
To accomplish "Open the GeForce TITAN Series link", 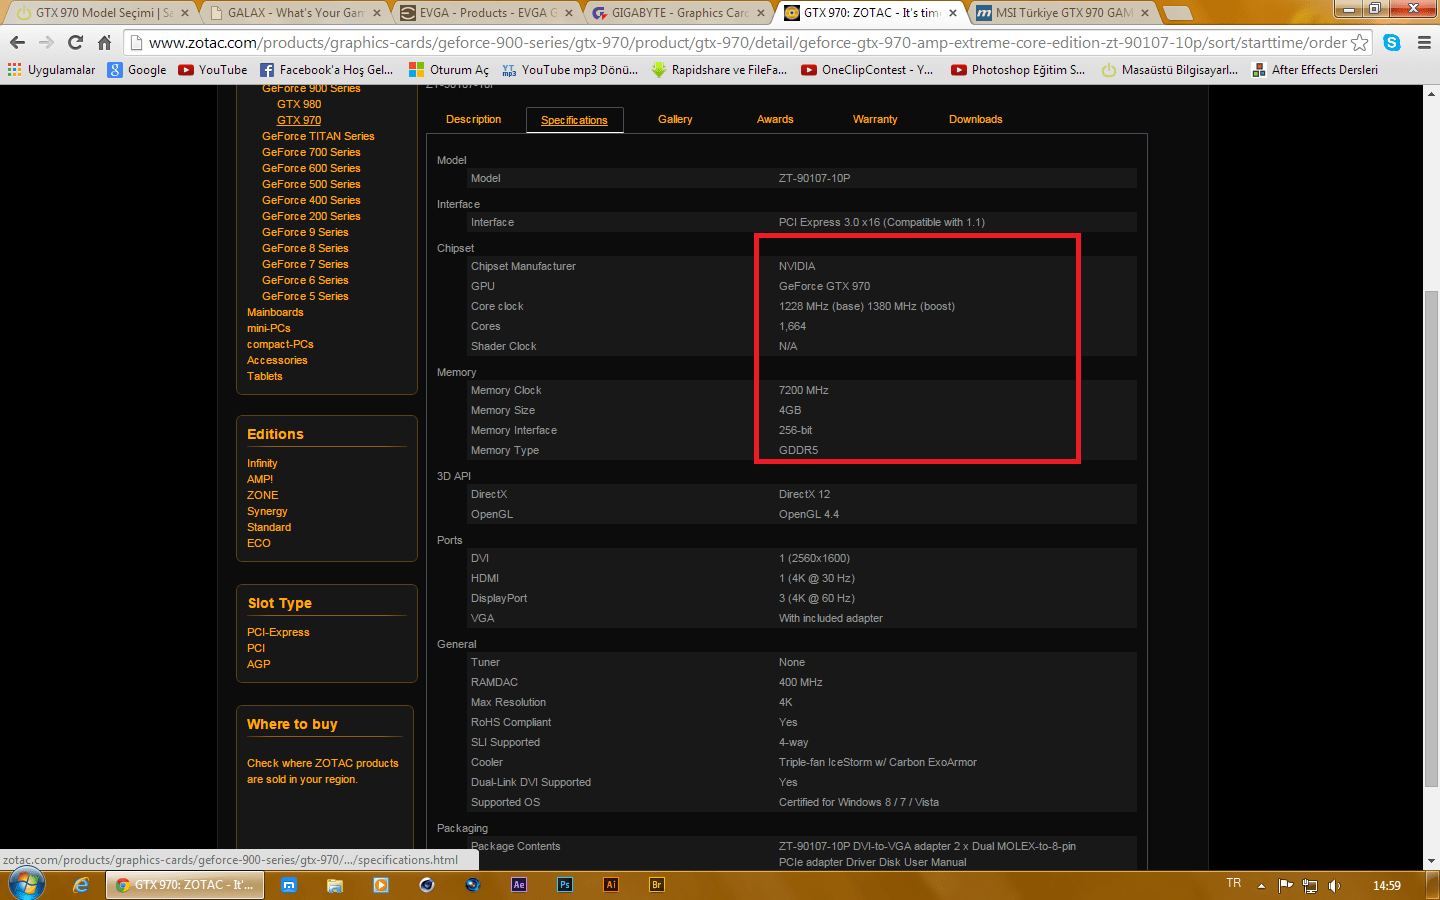I will [x=318, y=136].
